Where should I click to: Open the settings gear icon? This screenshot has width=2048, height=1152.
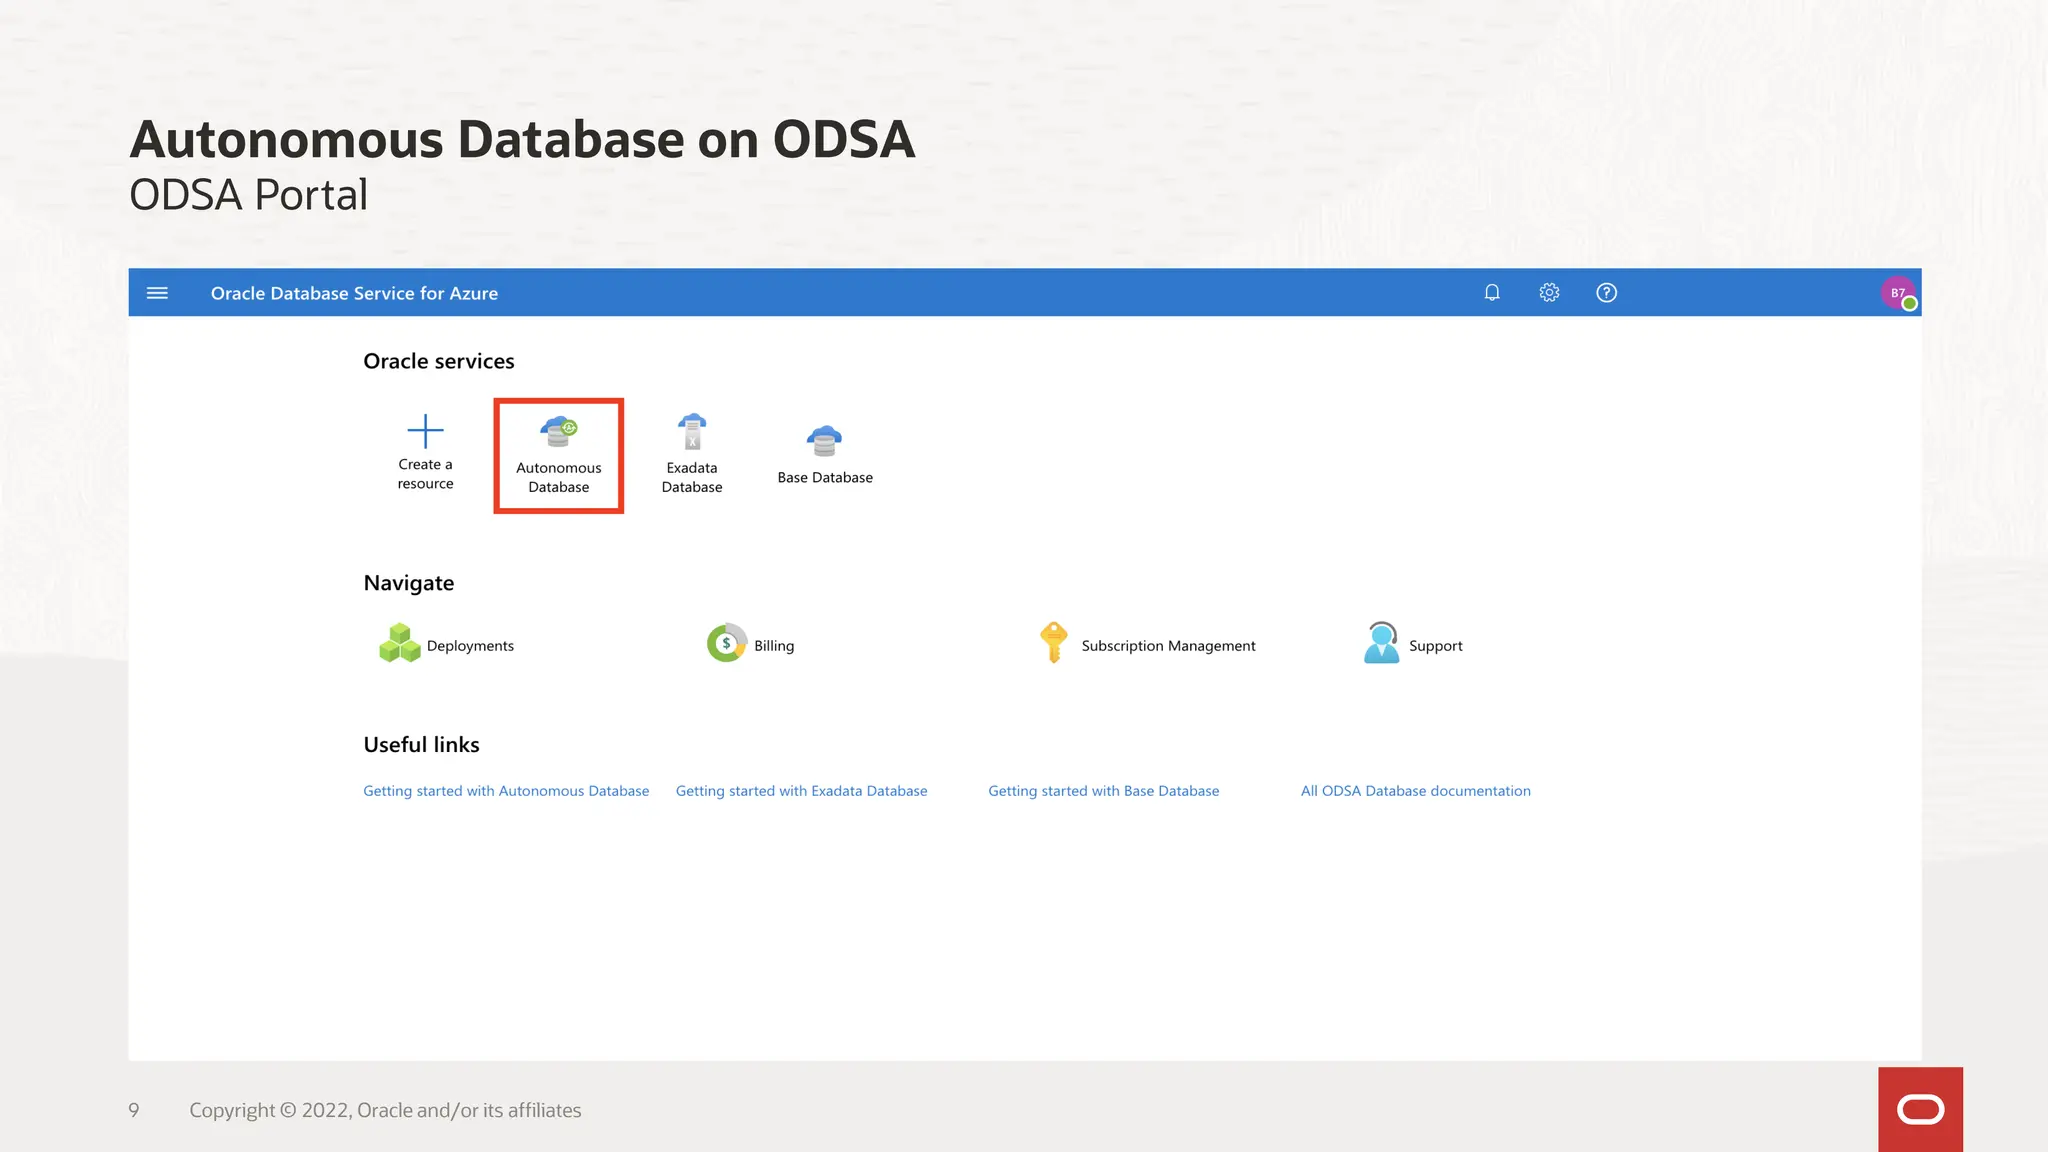coord(1549,293)
